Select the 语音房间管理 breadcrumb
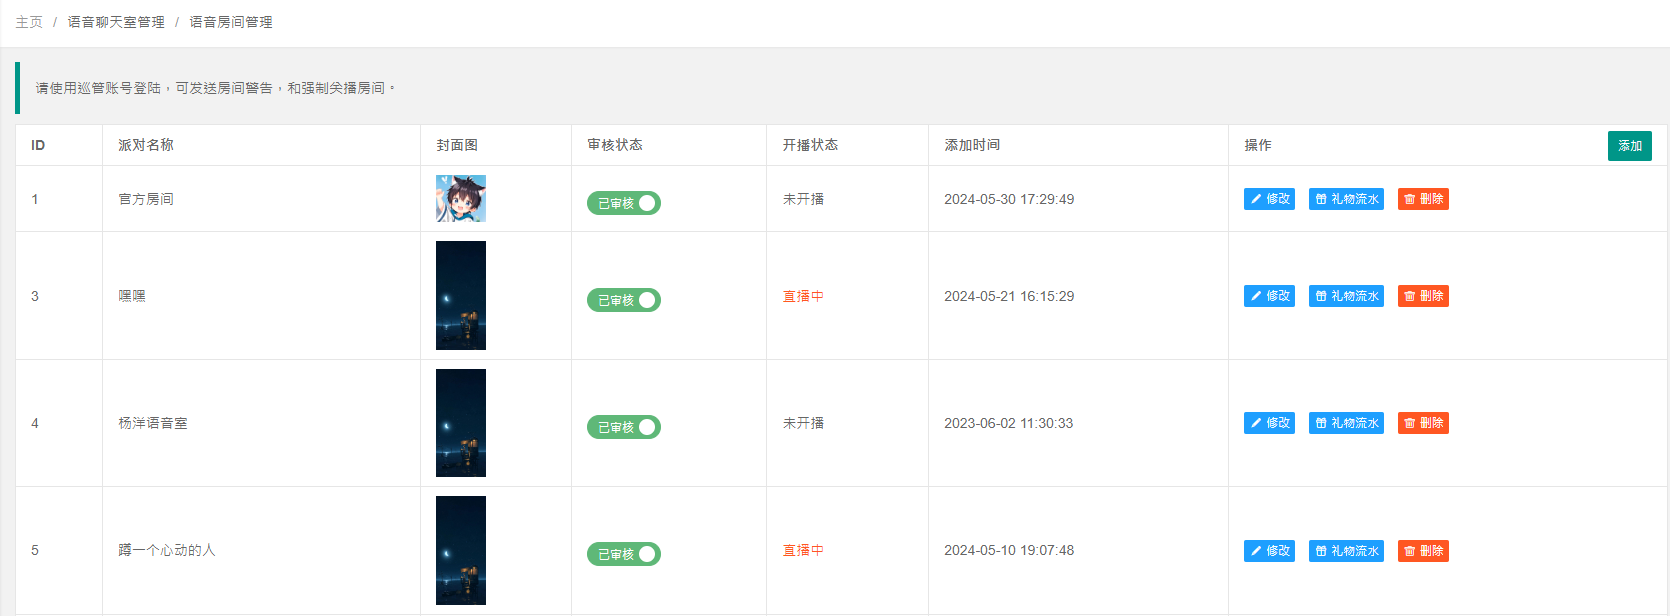The image size is (1670, 616). (x=231, y=22)
